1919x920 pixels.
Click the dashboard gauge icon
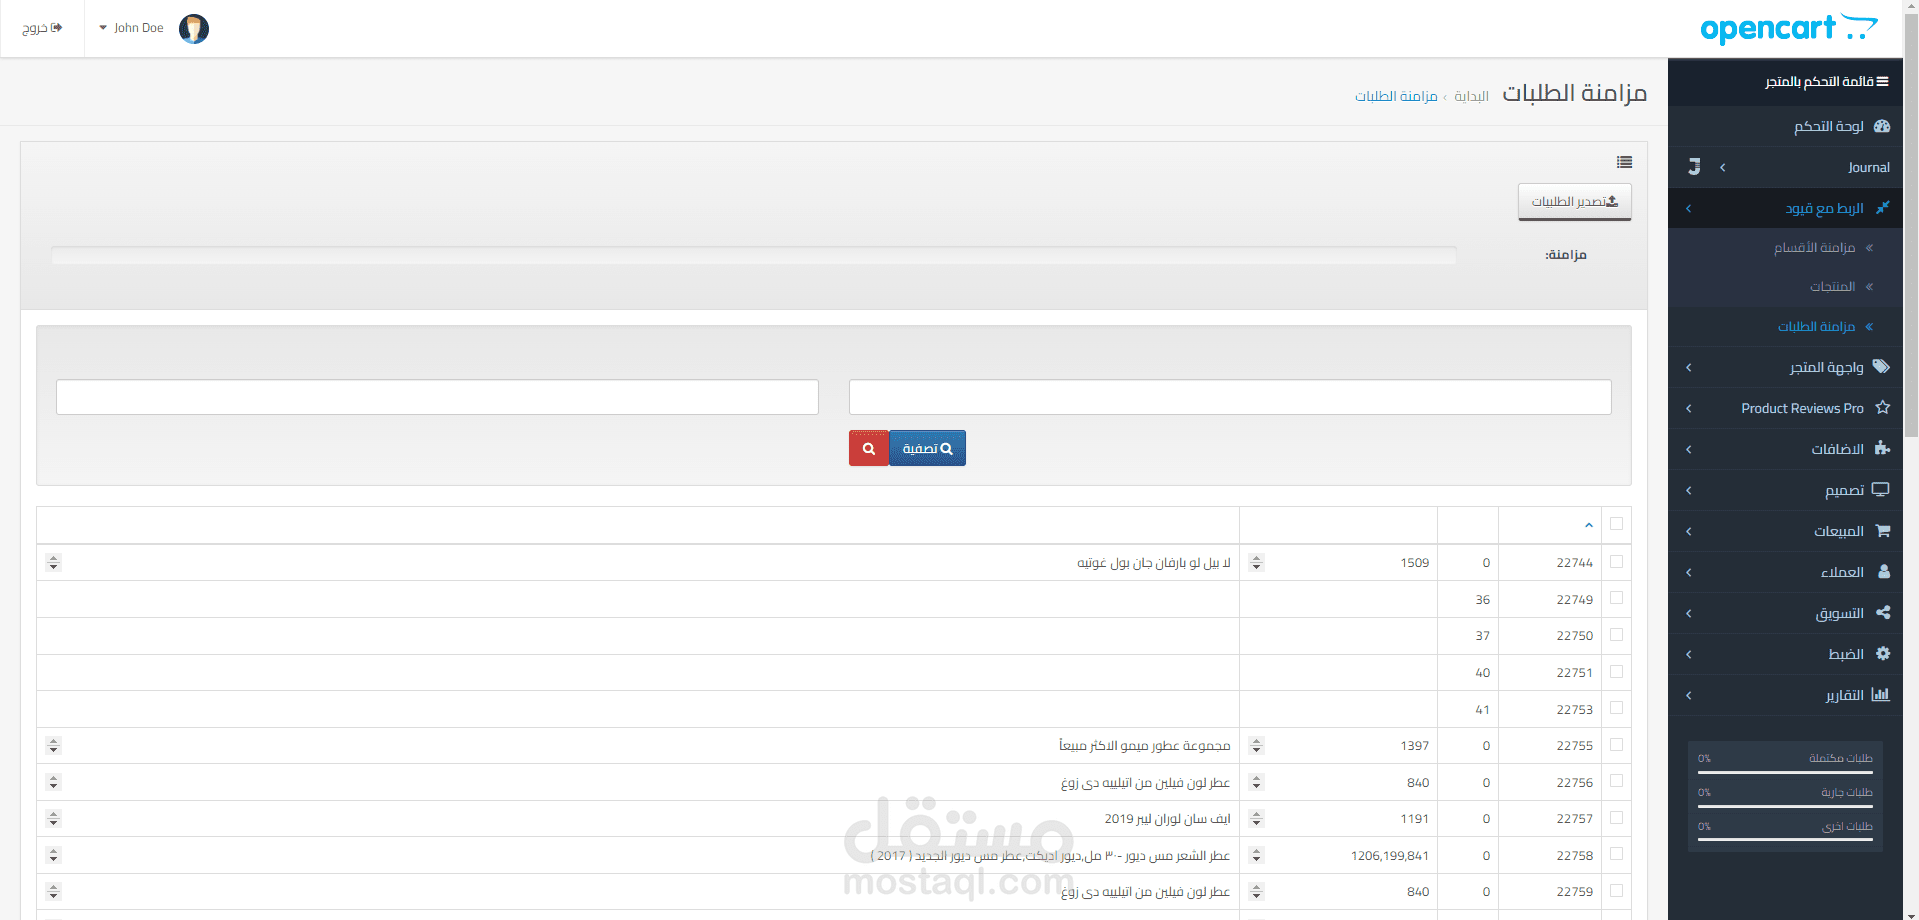[1882, 126]
